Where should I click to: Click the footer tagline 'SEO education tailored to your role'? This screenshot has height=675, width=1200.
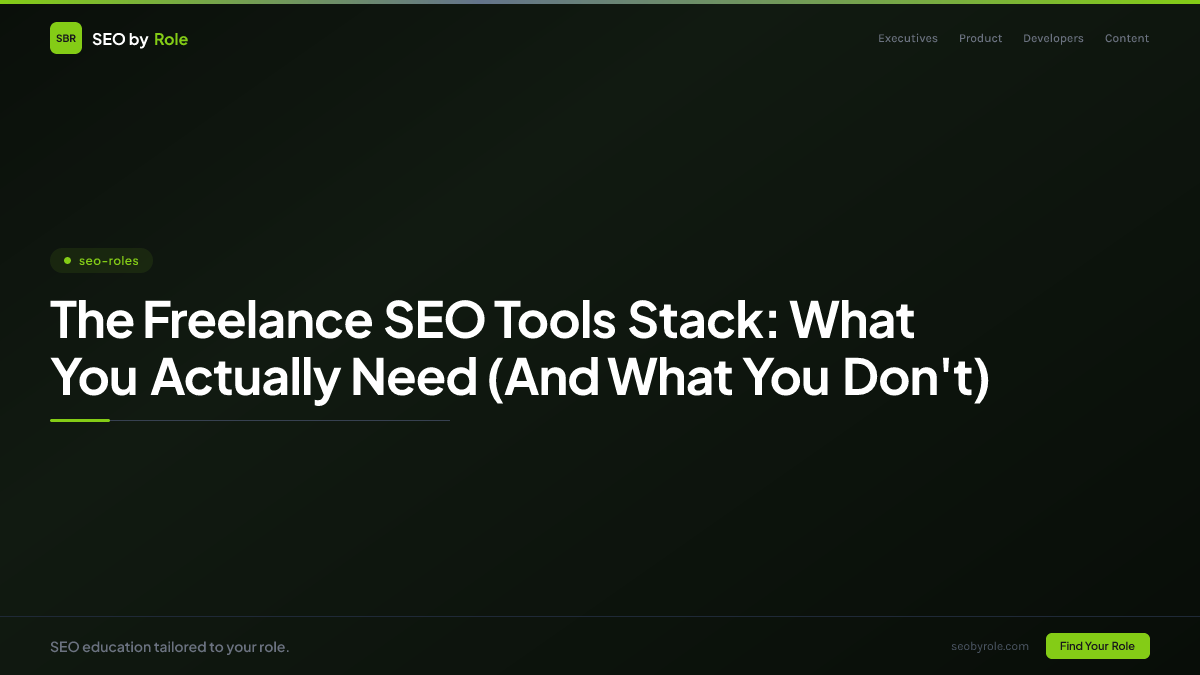pyautogui.click(x=170, y=646)
